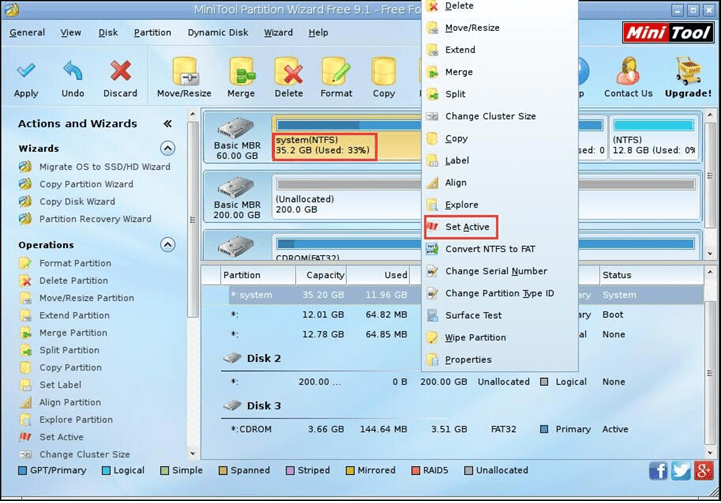Open the Help menu
The height and width of the screenshot is (503, 721).
coord(318,33)
